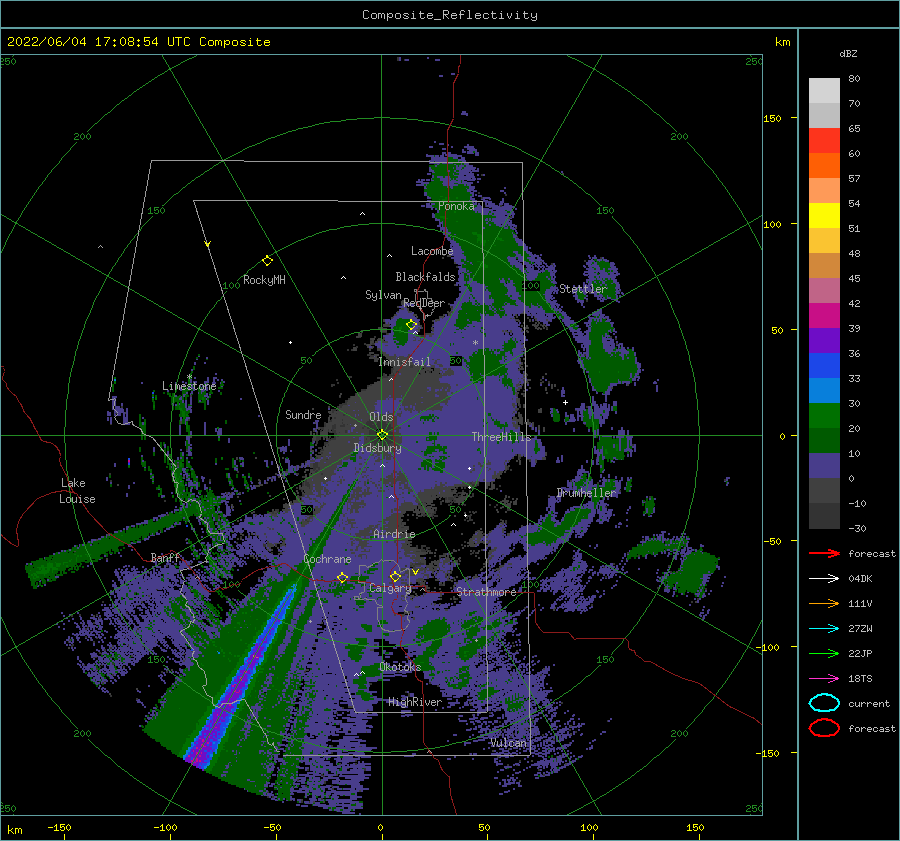Click the Lacombe city label
Screen dimensions: 900x841
click(432, 251)
